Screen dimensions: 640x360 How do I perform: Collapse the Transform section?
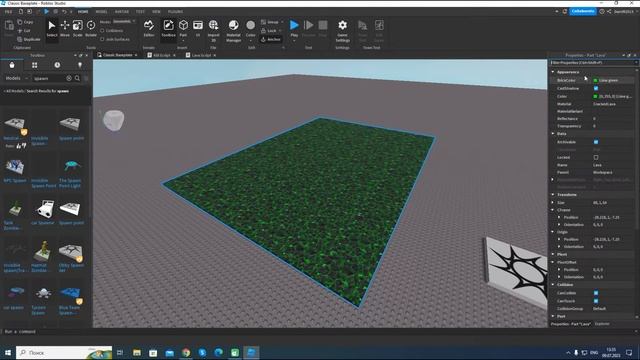pos(553,195)
